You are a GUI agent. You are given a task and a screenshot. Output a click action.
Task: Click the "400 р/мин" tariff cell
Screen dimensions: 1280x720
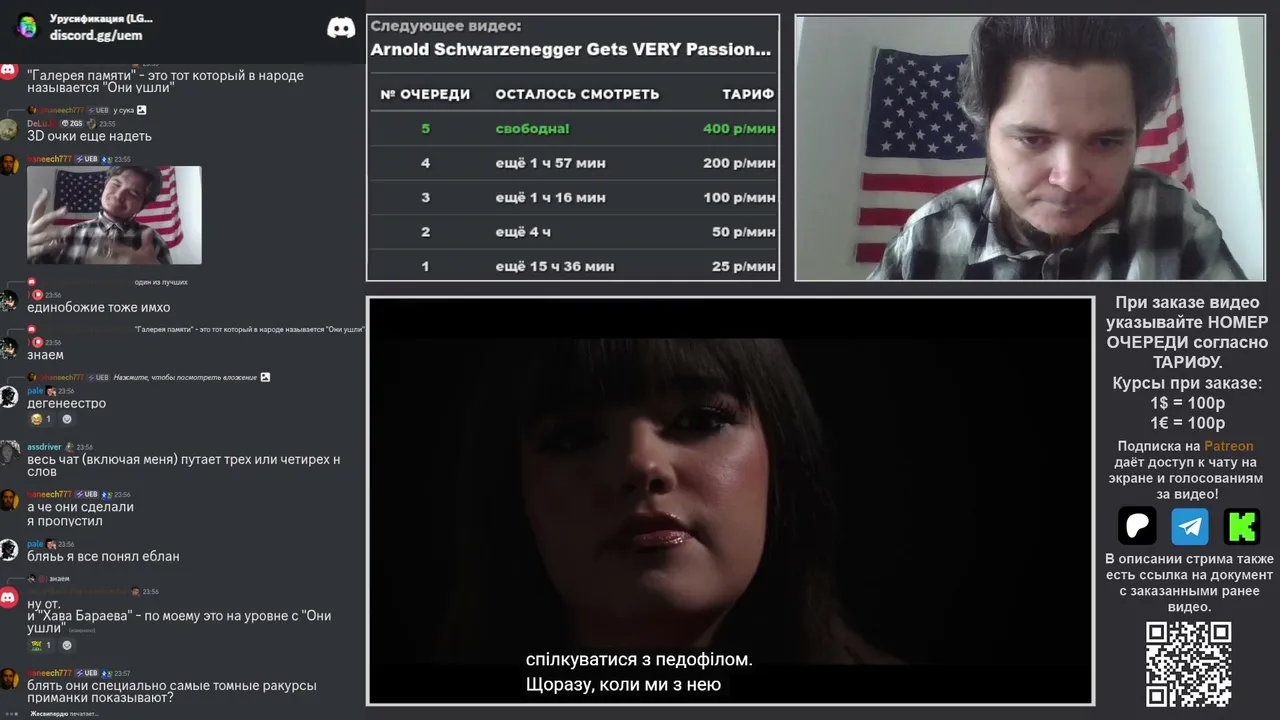pyautogui.click(x=739, y=129)
